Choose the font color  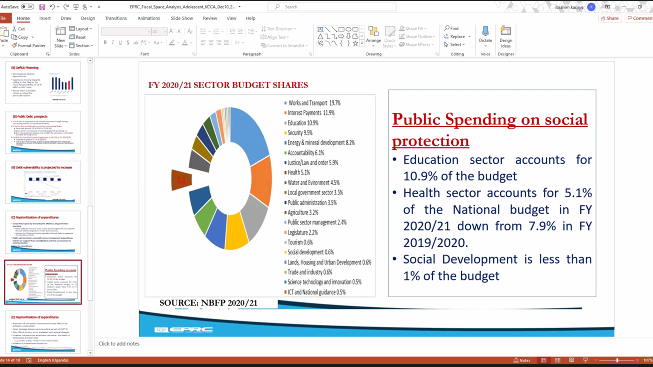pos(185,42)
